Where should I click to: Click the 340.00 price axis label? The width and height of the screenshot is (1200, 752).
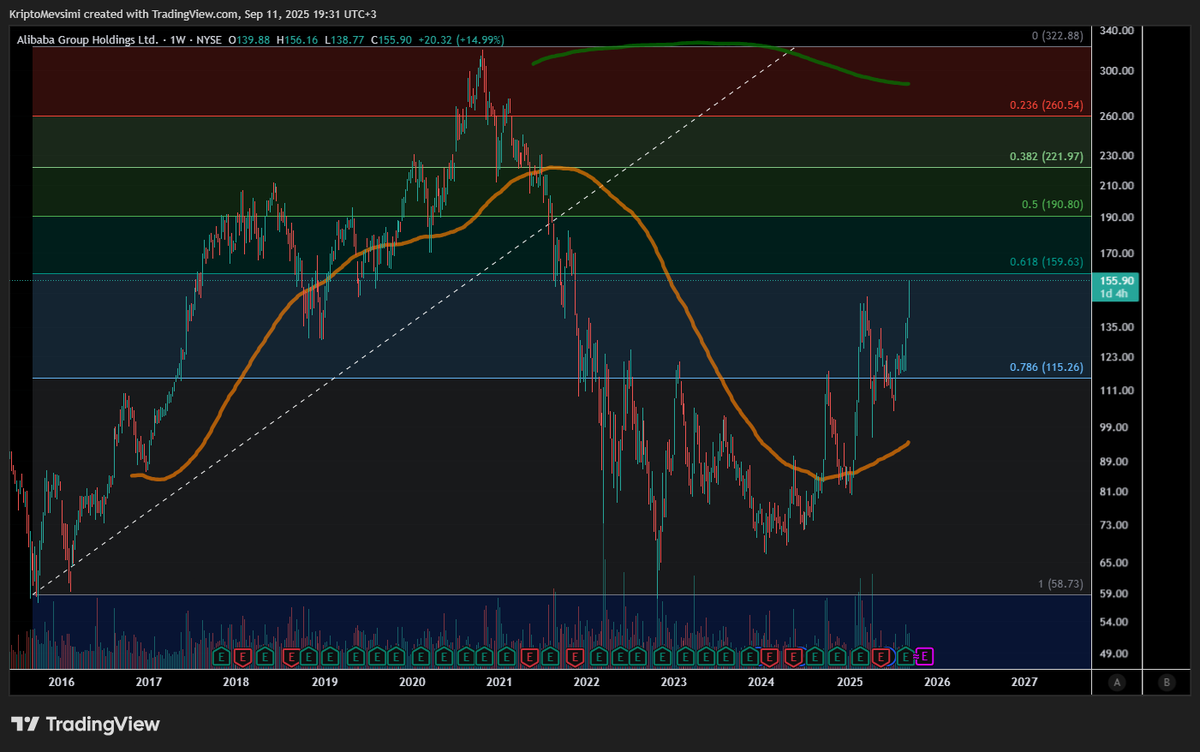(1116, 31)
